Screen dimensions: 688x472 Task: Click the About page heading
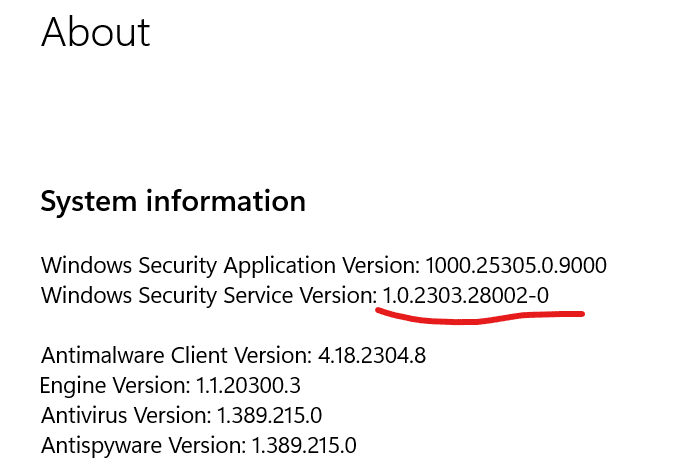point(96,32)
